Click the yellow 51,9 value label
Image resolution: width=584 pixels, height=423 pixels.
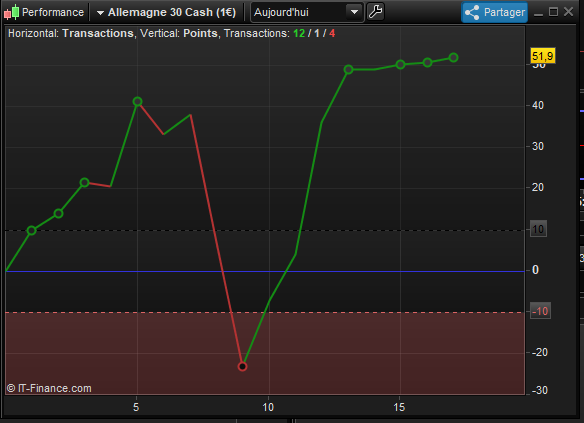click(x=543, y=56)
